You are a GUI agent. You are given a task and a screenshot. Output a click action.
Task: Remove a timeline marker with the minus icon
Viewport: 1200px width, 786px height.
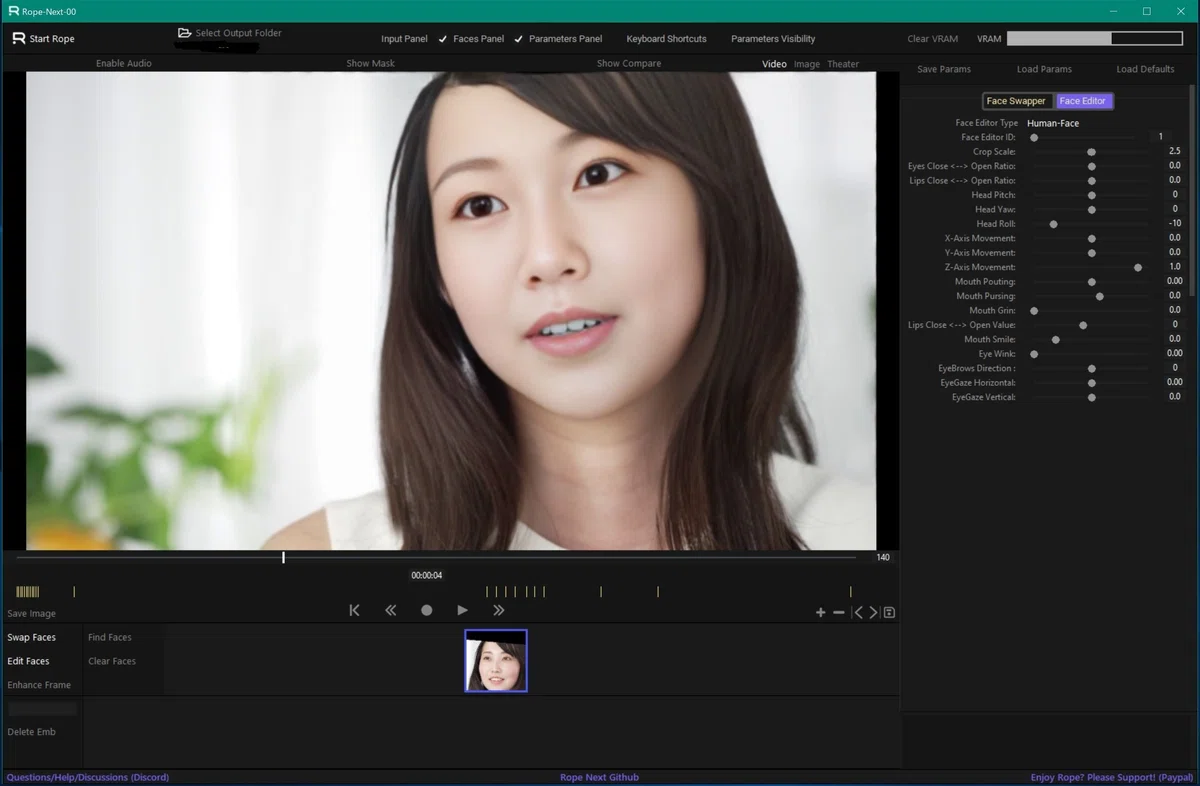click(x=839, y=612)
